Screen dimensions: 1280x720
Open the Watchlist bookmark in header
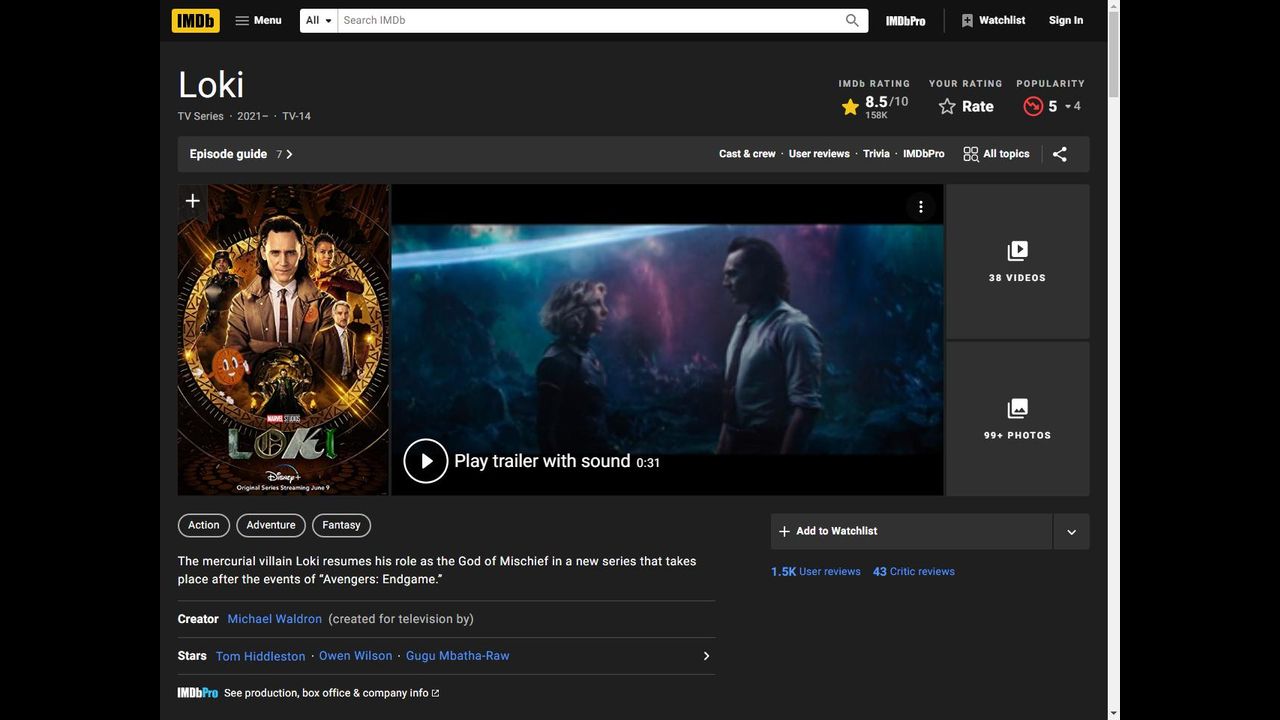[993, 20]
